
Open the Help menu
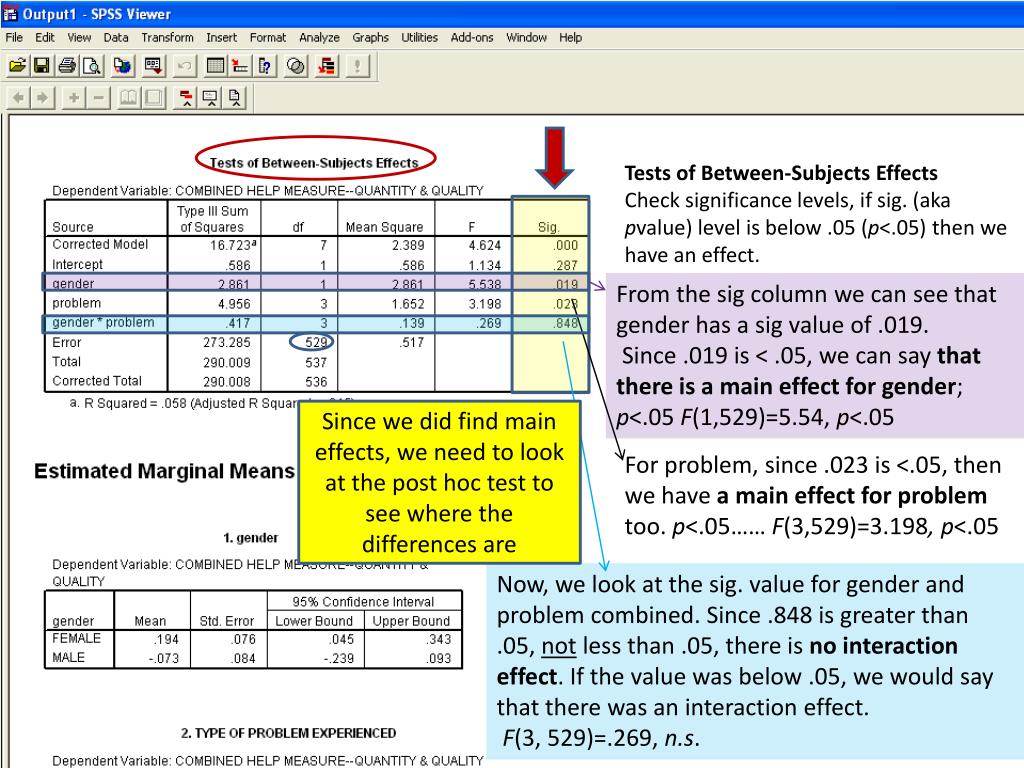570,37
